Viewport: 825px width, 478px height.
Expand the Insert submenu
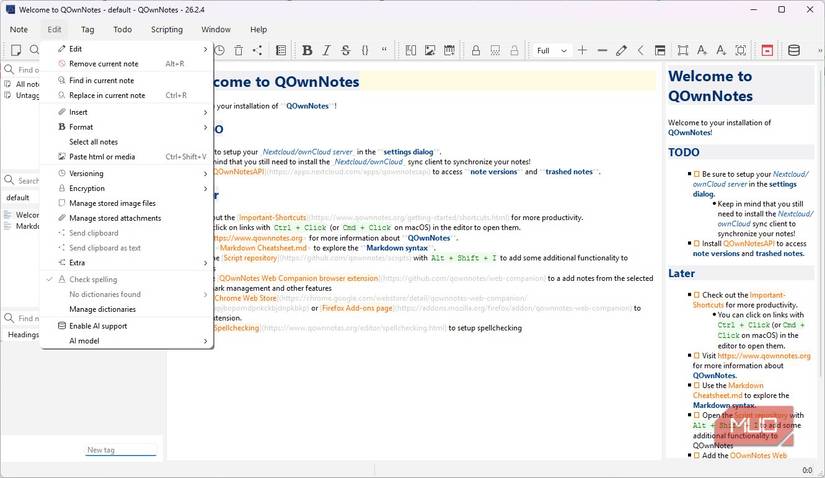point(126,112)
